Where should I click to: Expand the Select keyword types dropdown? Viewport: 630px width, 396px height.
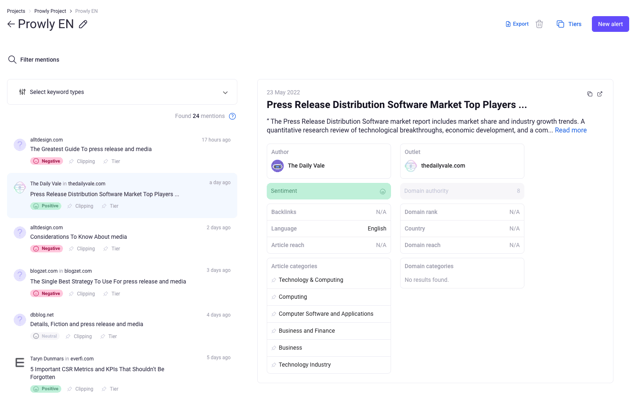(x=122, y=92)
